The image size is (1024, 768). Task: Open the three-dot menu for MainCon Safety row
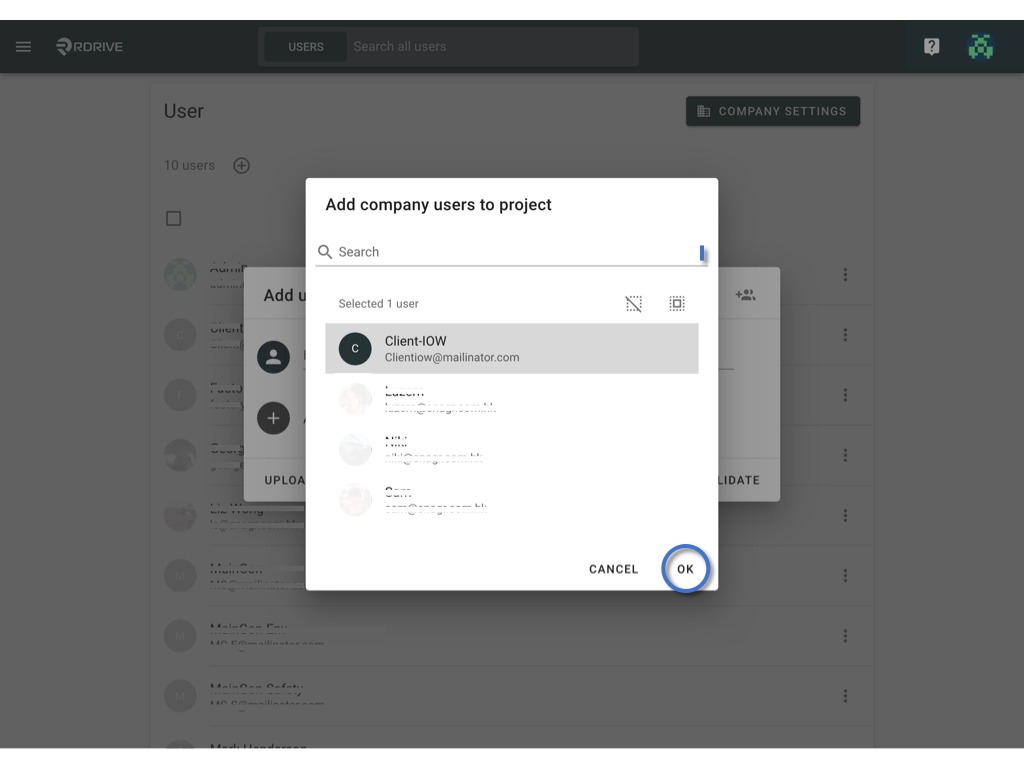click(x=845, y=696)
